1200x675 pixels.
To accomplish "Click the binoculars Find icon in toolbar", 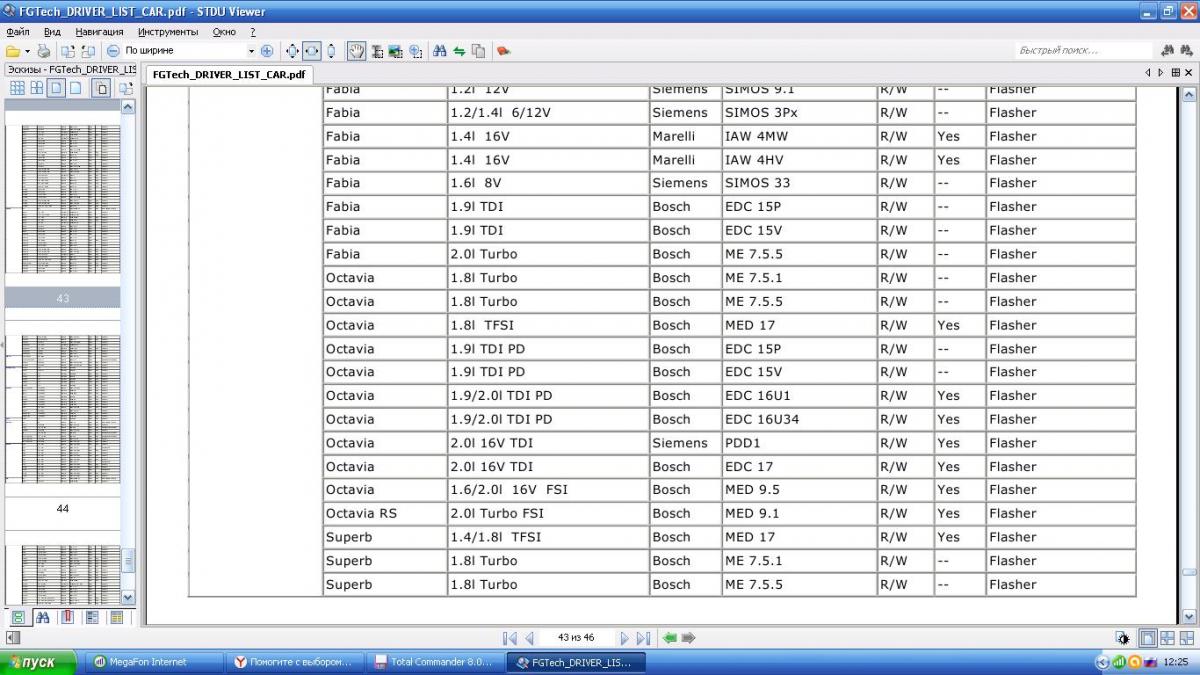I will click(439, 50).
